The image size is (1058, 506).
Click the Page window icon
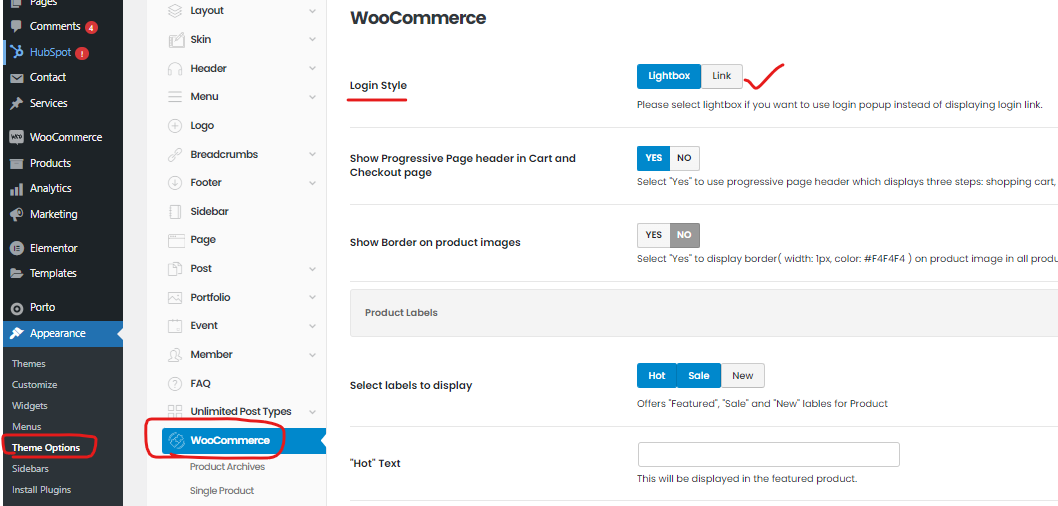pyautogui.click(x=175, y=240)
